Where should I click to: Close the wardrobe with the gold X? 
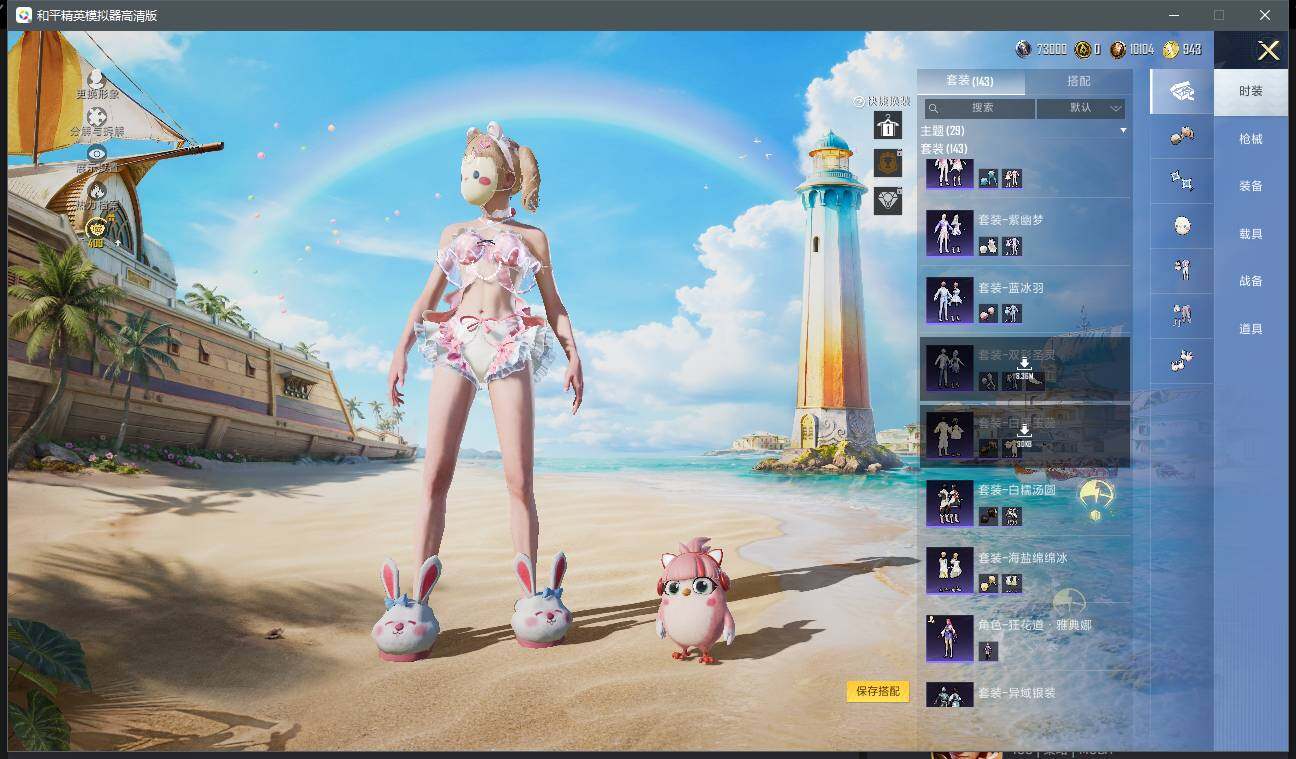point(1268,50)
